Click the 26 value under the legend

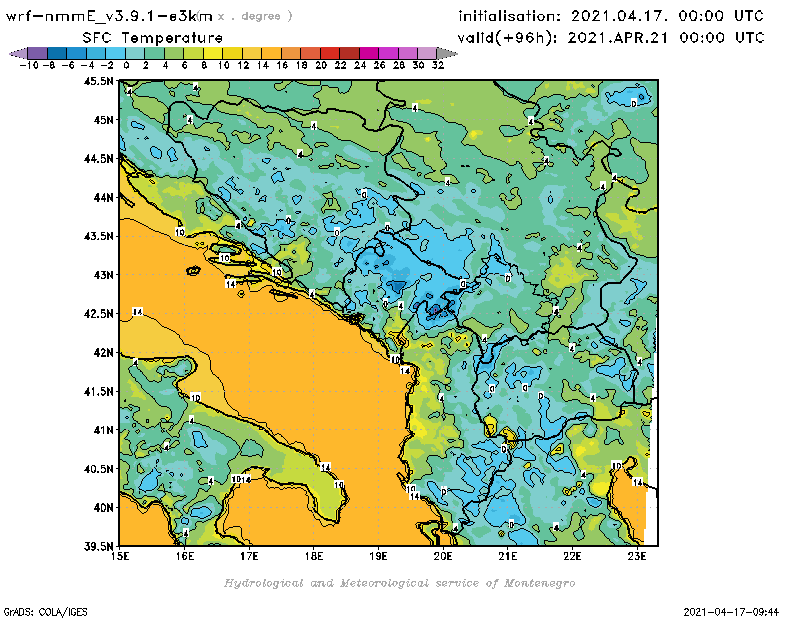click(x=379, y=65)
